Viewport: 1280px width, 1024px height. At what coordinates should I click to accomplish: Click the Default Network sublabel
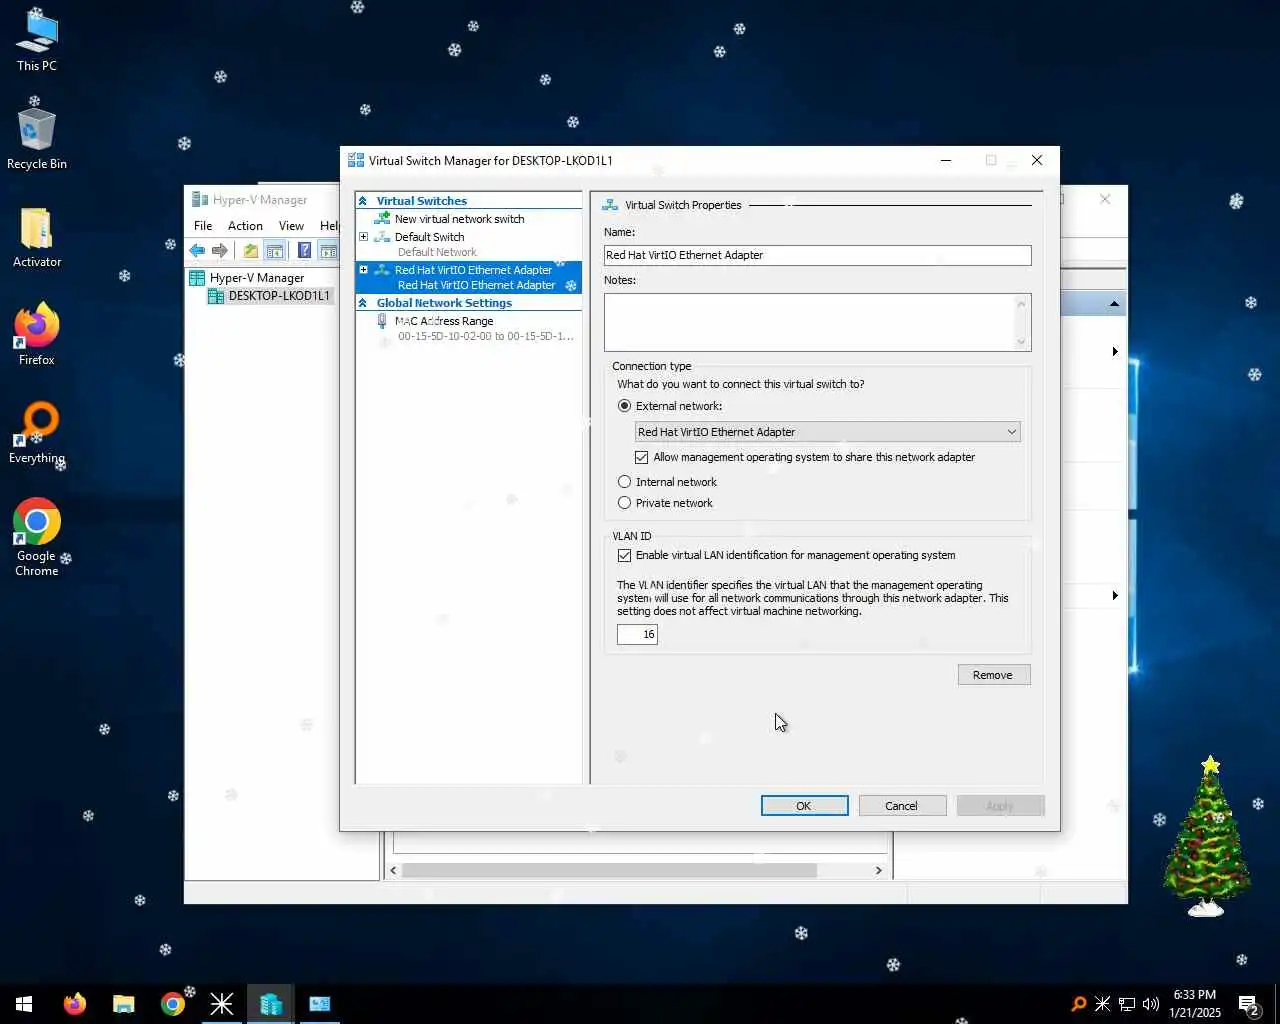tap(437, 252)
